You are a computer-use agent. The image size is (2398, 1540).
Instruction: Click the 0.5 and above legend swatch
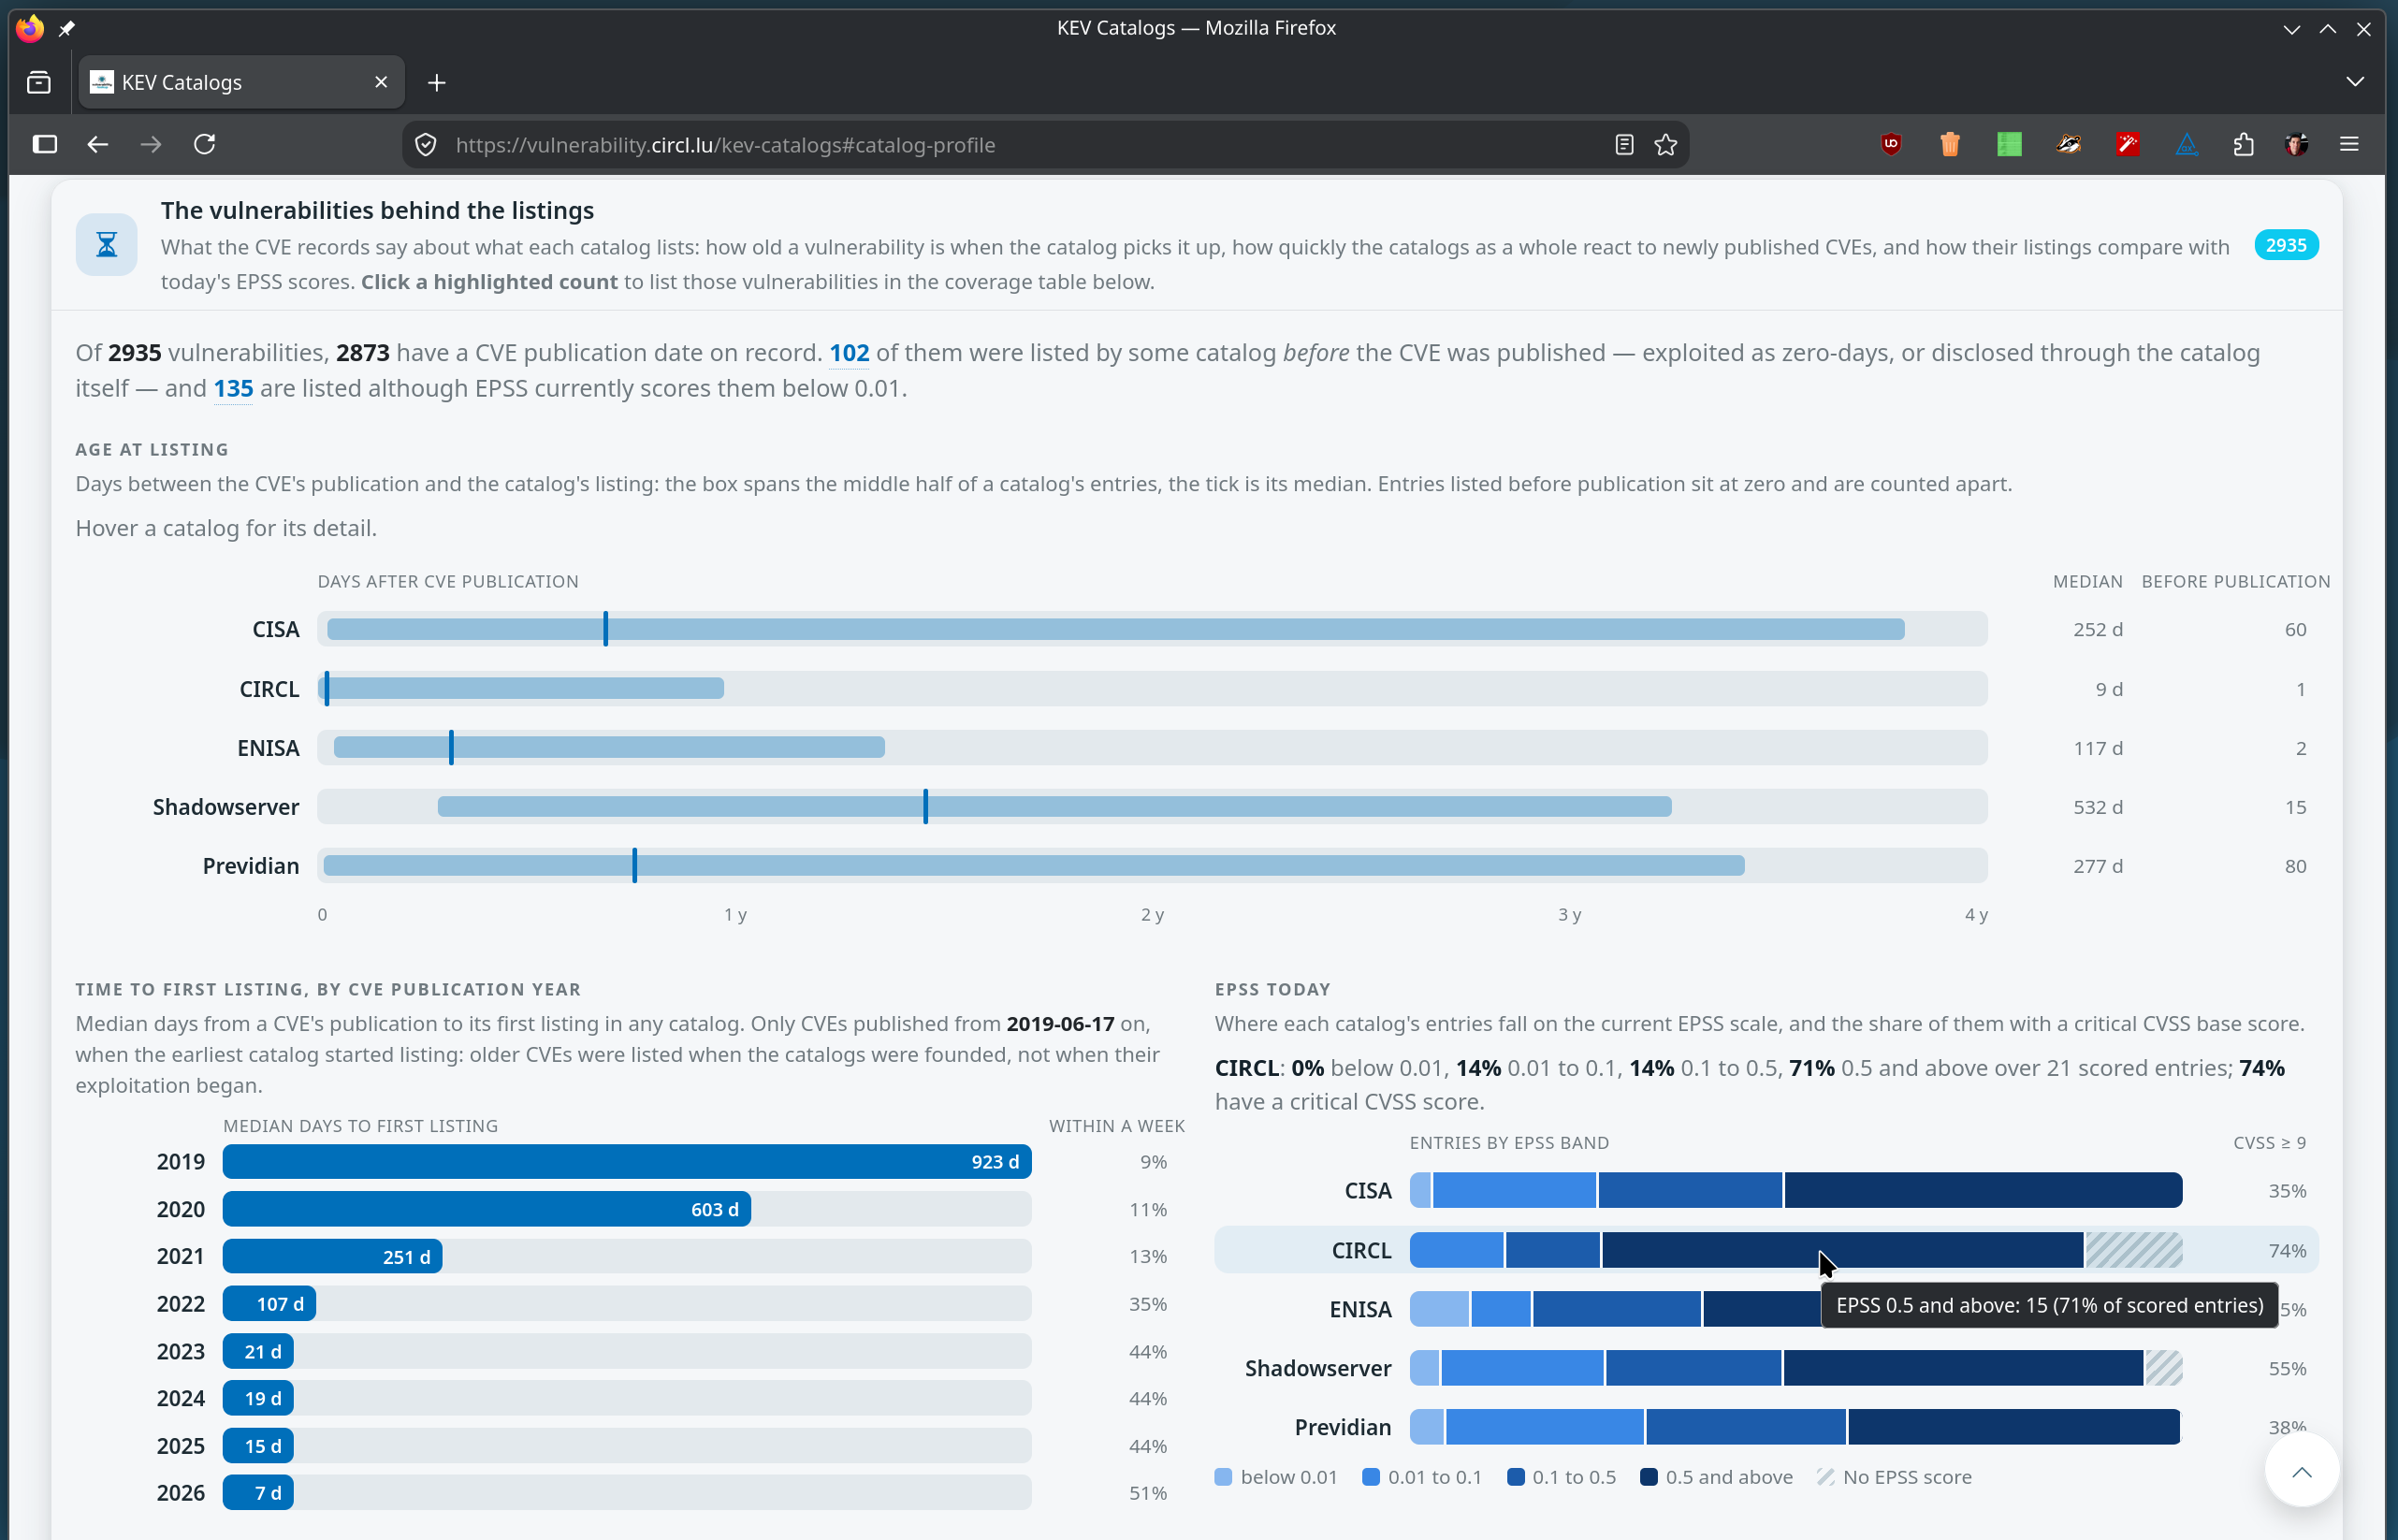click(x=1649, y=1477)
